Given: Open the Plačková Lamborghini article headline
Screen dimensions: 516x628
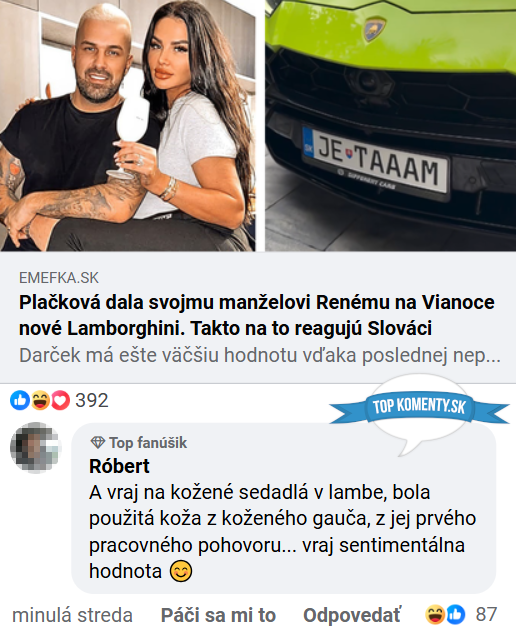Looking at the screenshot, I should coord(257,315).
